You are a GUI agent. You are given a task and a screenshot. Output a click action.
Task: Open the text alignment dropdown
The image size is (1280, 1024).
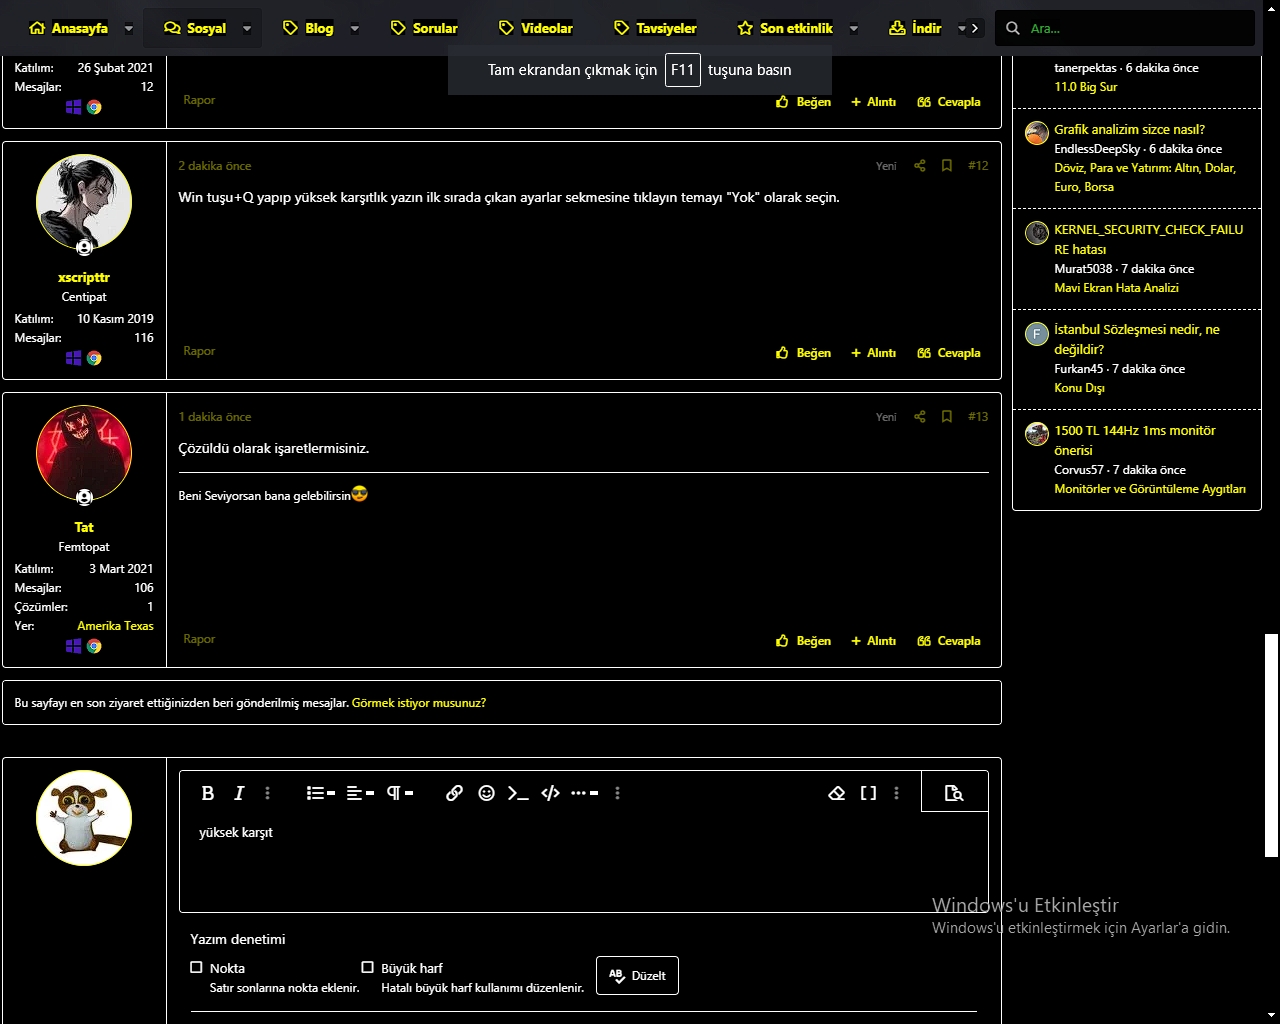point(360,793)
